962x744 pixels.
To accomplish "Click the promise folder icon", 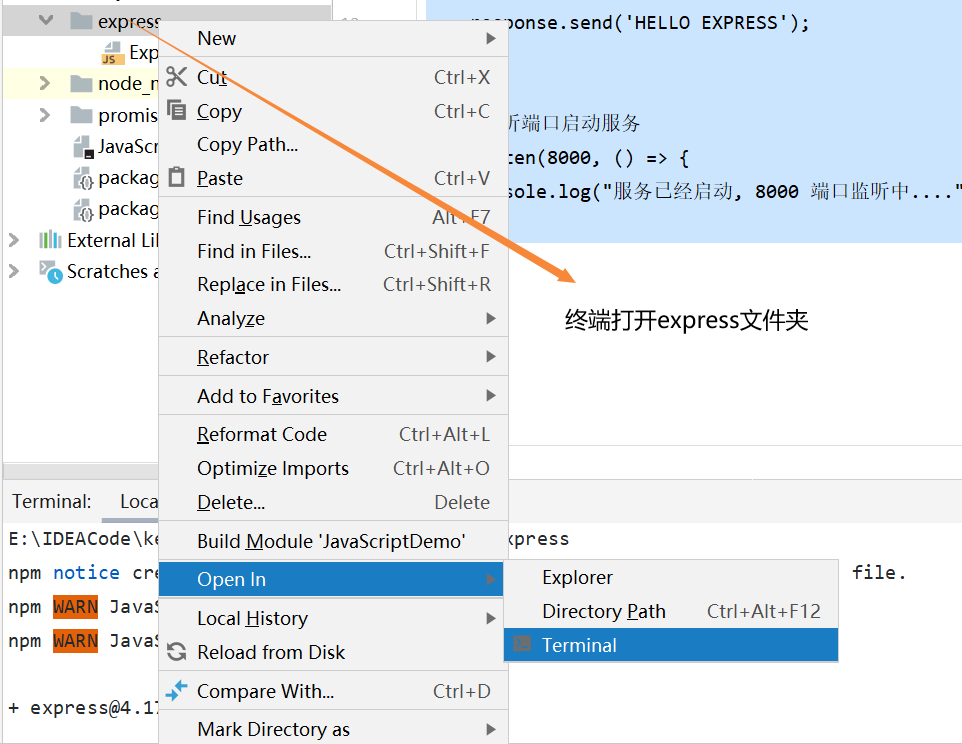I will pyautogui.click(x=81, y=115).
